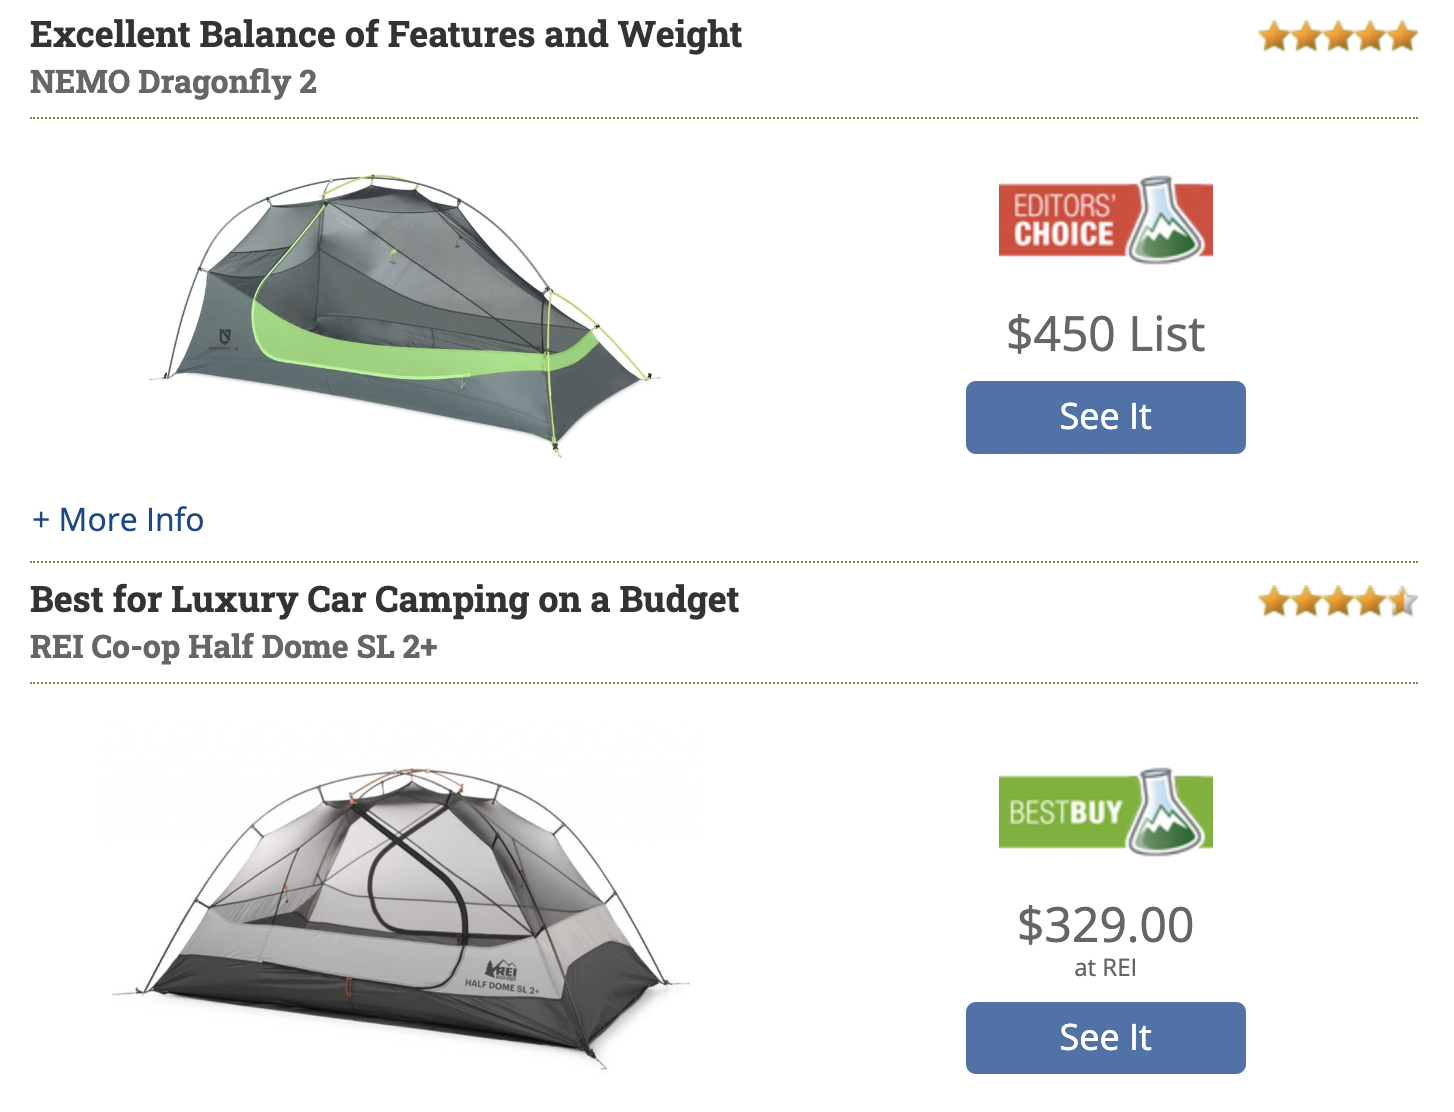Click the $450 List price text
Viewport: 1454px width, 1112px height.
tap(1105, 334)
